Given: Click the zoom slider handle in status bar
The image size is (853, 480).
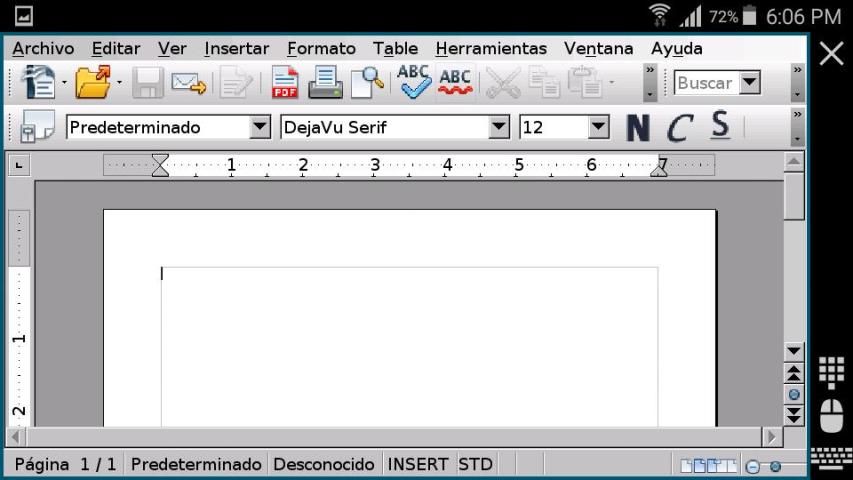Looking at the screenshot, I should pos(775,466).
